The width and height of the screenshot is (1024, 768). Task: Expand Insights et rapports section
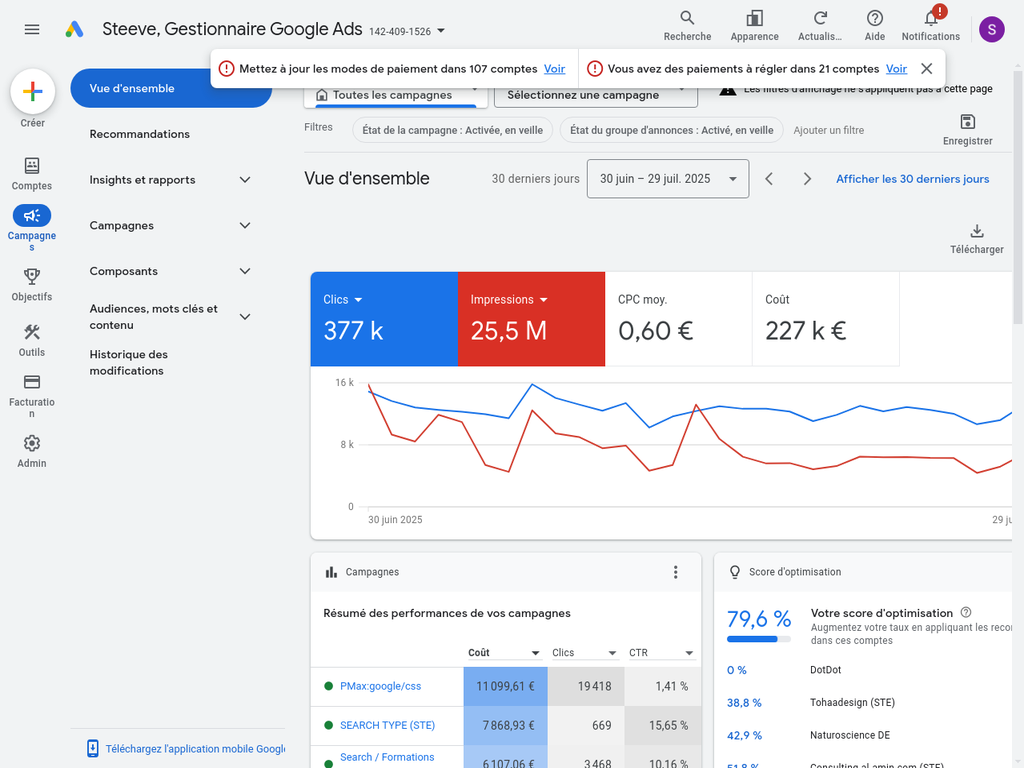coord(245,180)
